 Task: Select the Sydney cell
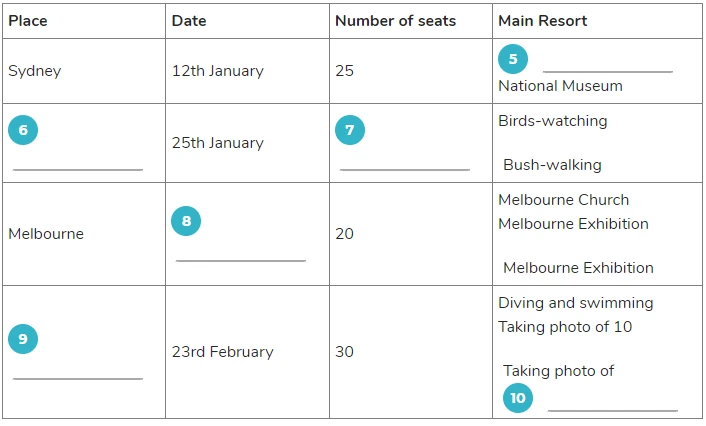84,71
